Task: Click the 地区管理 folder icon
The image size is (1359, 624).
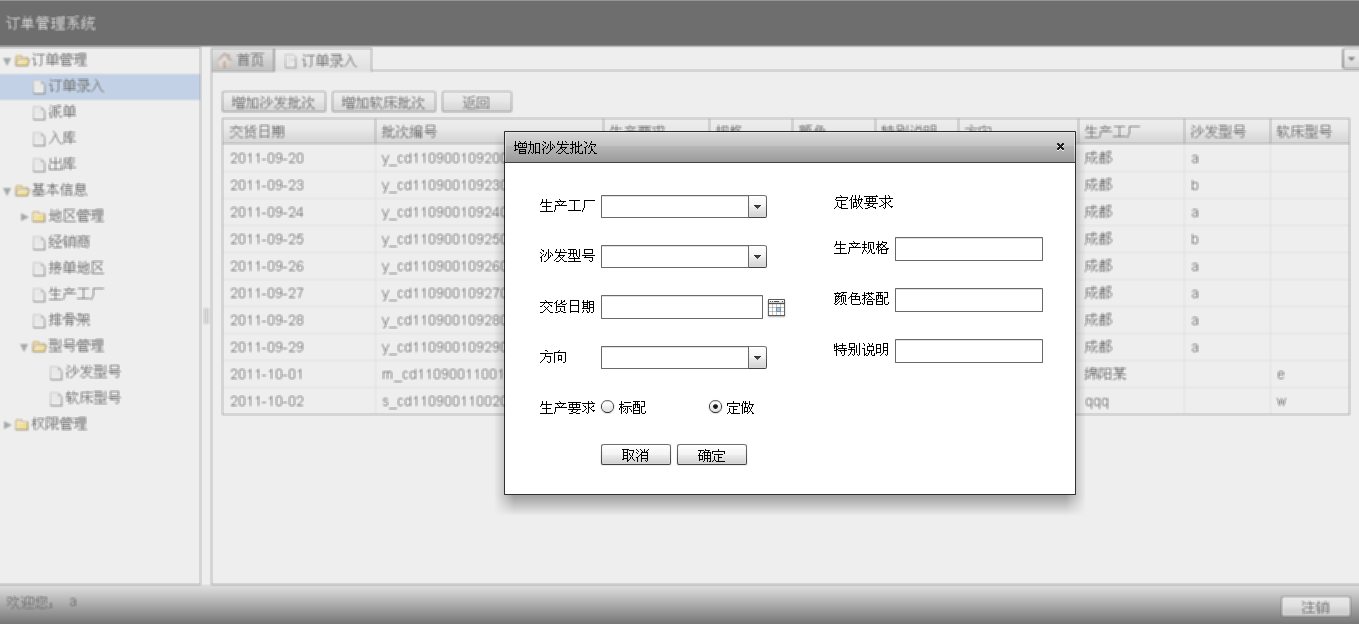Action: (39, 216)
